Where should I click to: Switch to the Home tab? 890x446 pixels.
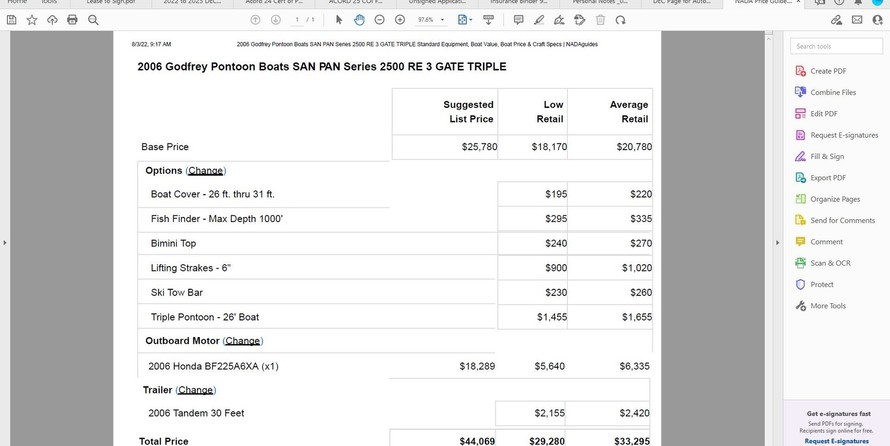coord(17,3)
